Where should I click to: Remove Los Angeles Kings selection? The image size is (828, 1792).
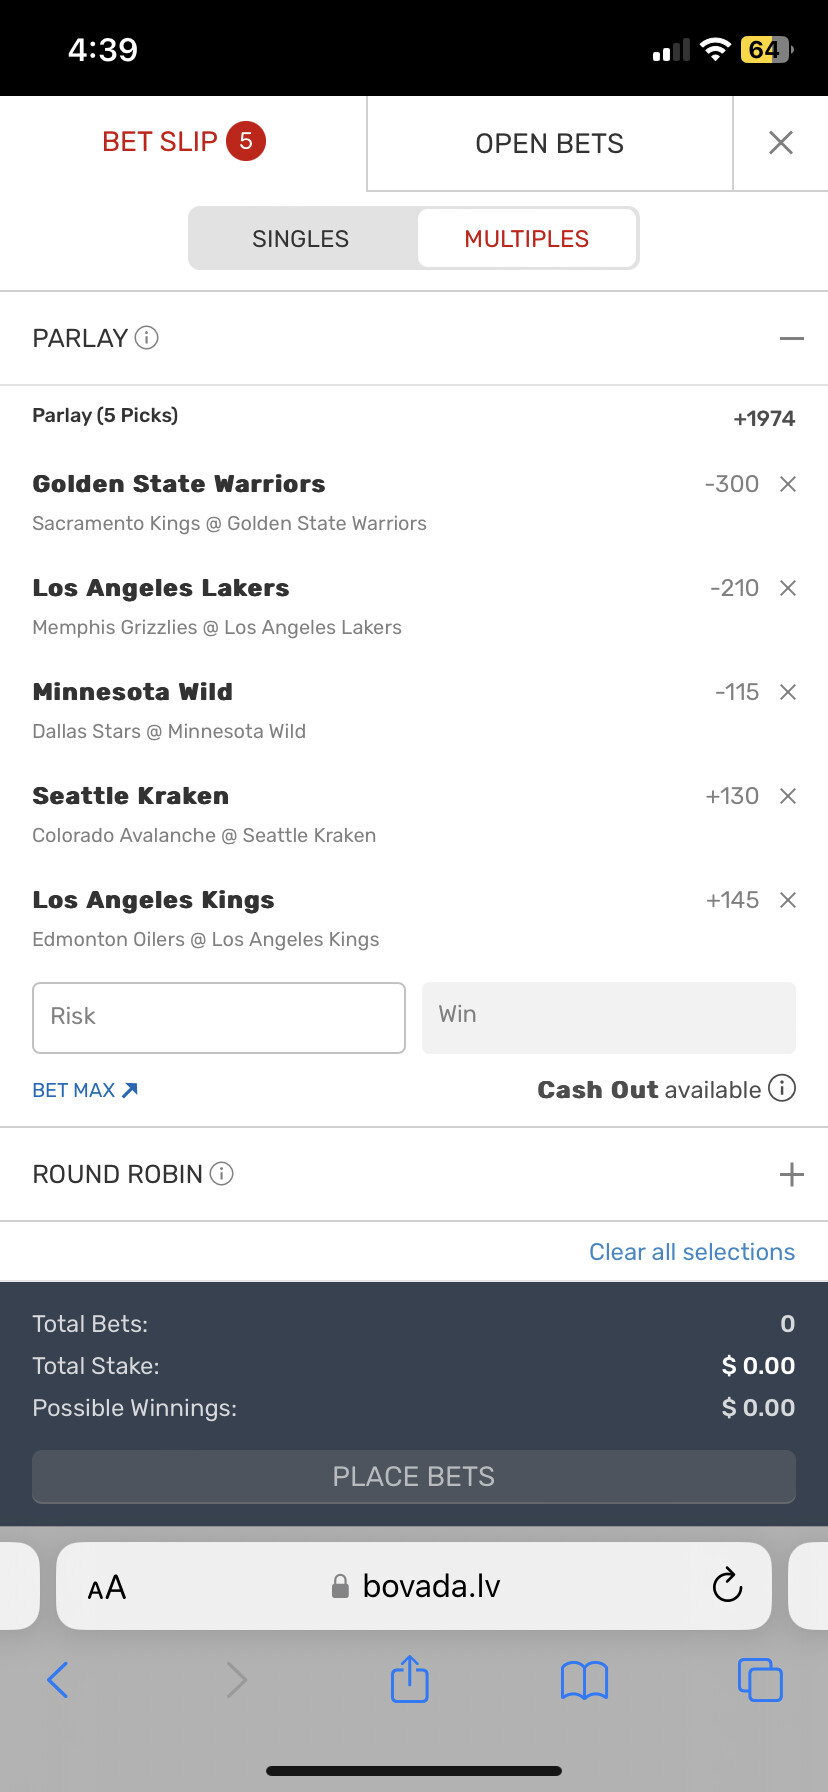(788, 900)
